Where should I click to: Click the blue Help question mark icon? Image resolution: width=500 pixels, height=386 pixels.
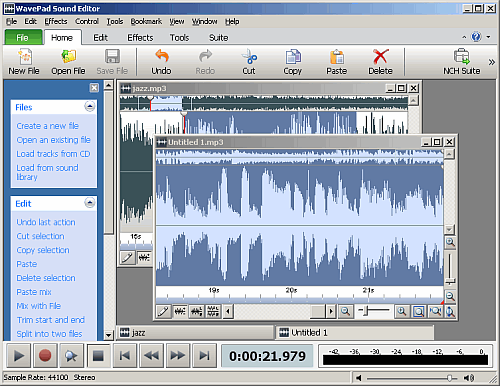tap(477, 37)
